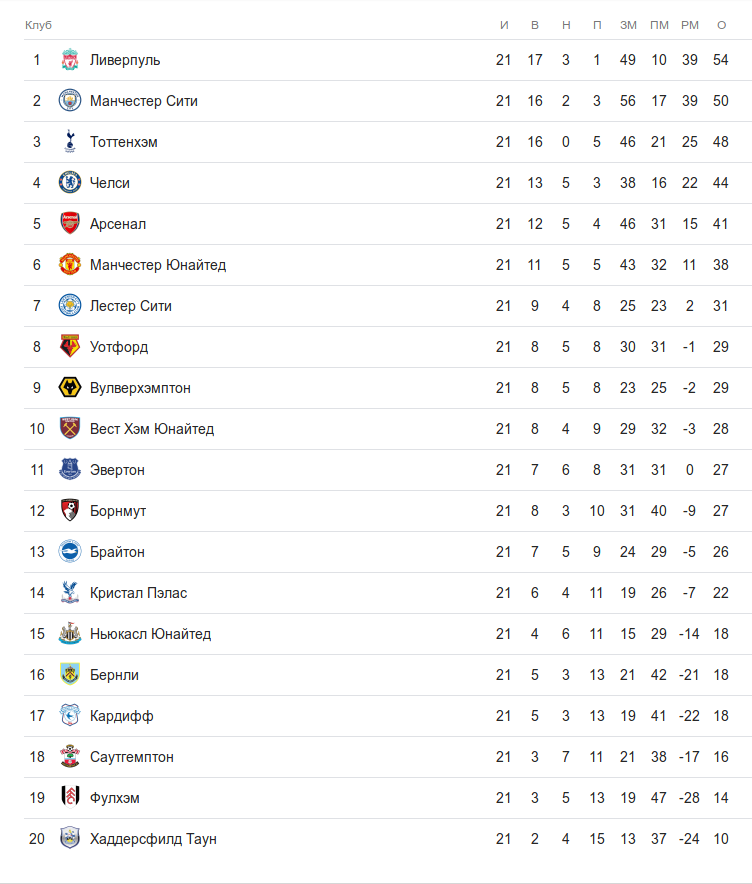
Task: Click the Chelsea club crest icon
Action: pyautogui.click(x=69, y=183)
